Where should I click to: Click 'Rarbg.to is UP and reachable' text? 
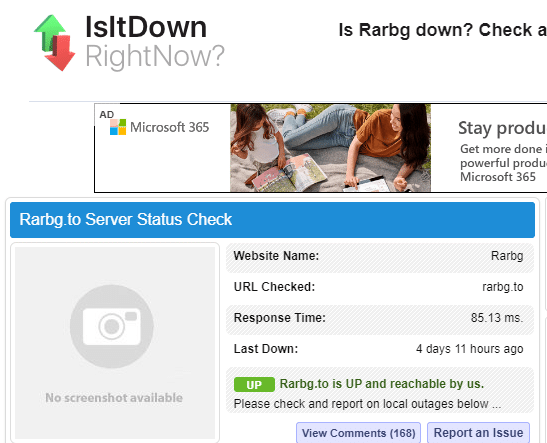pyautogui.click(x=382, y=384)
